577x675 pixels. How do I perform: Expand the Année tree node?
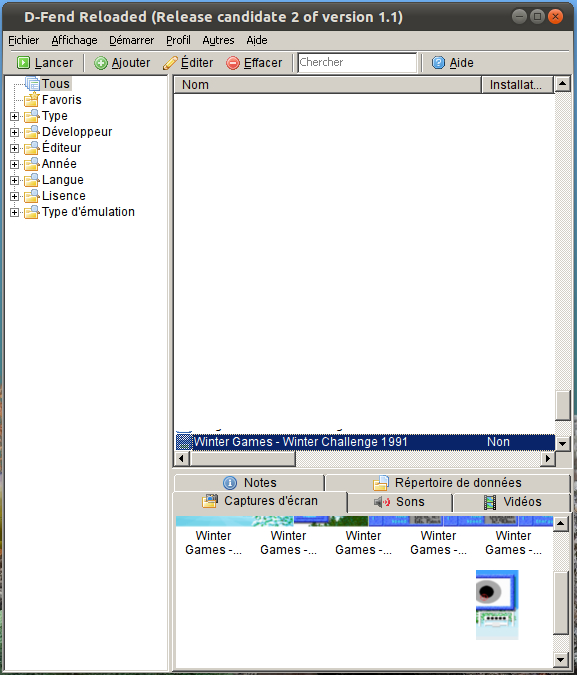tap(14, 164)
